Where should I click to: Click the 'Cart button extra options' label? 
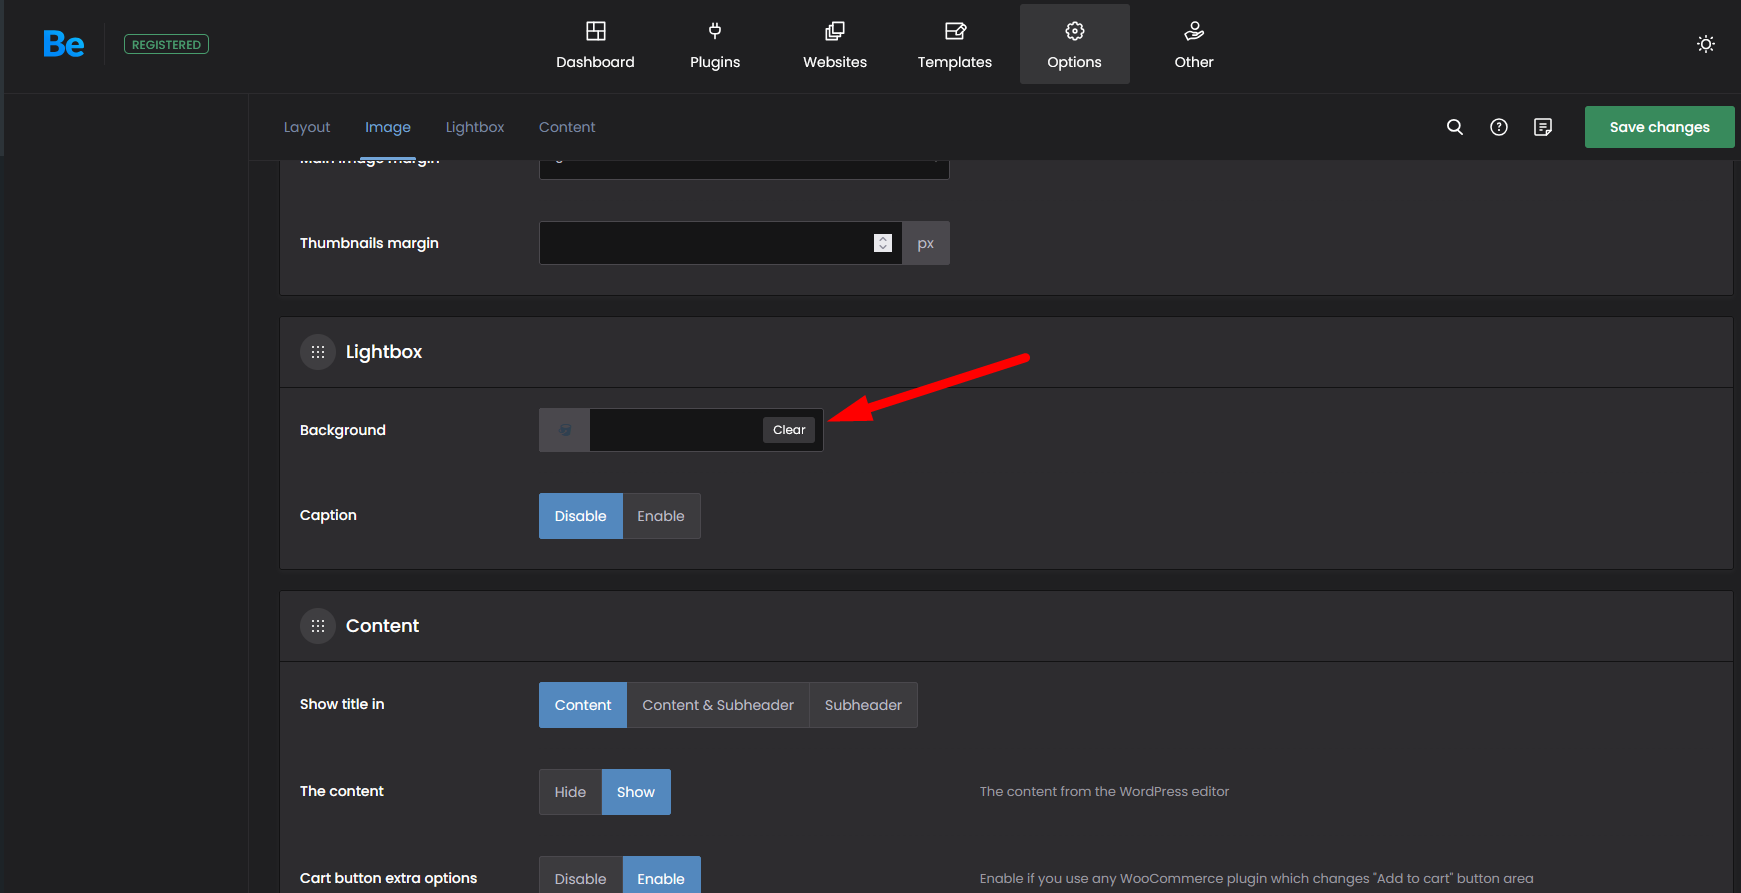point(388,878)
